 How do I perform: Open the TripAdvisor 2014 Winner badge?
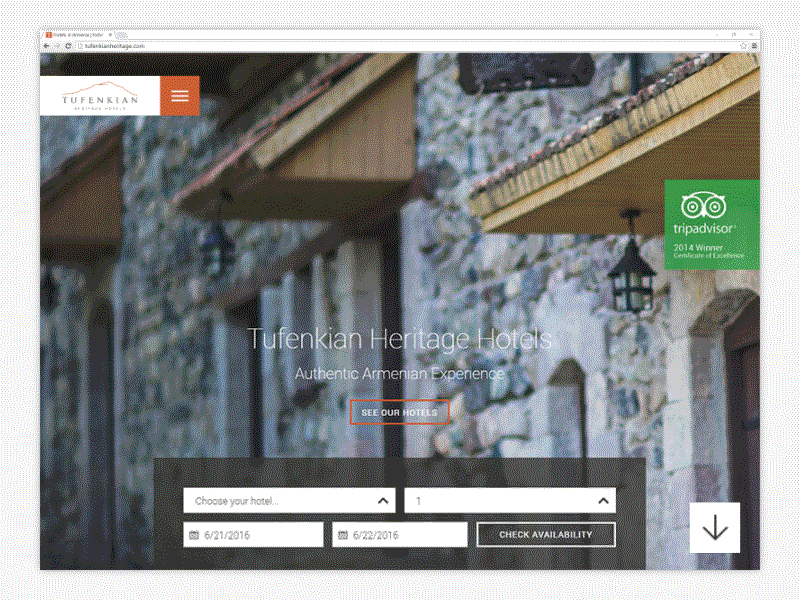click(712, 224)
